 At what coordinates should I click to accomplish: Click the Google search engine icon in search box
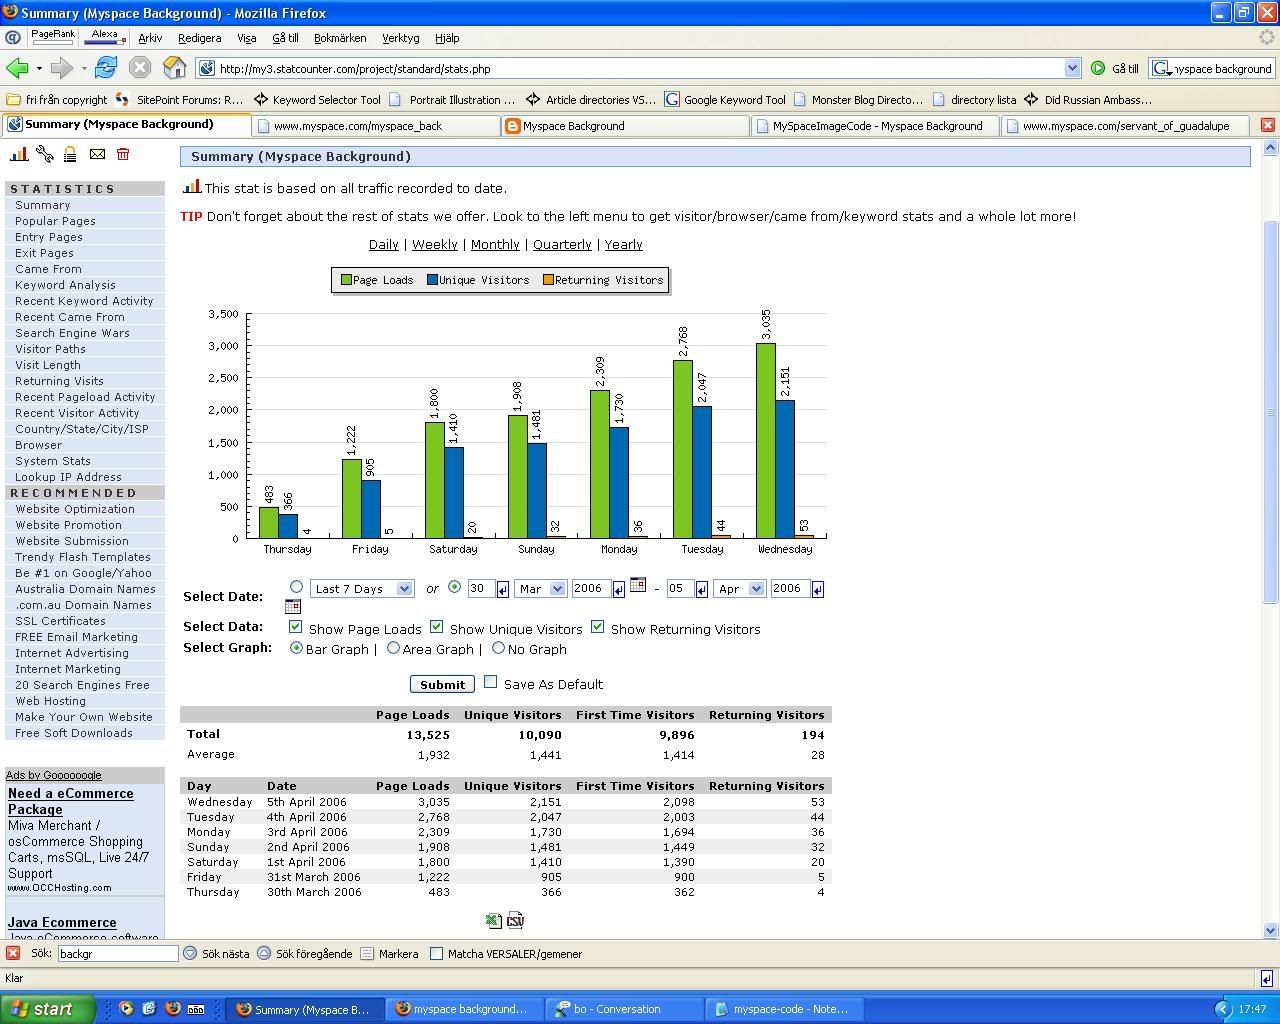click(1161, 68)
